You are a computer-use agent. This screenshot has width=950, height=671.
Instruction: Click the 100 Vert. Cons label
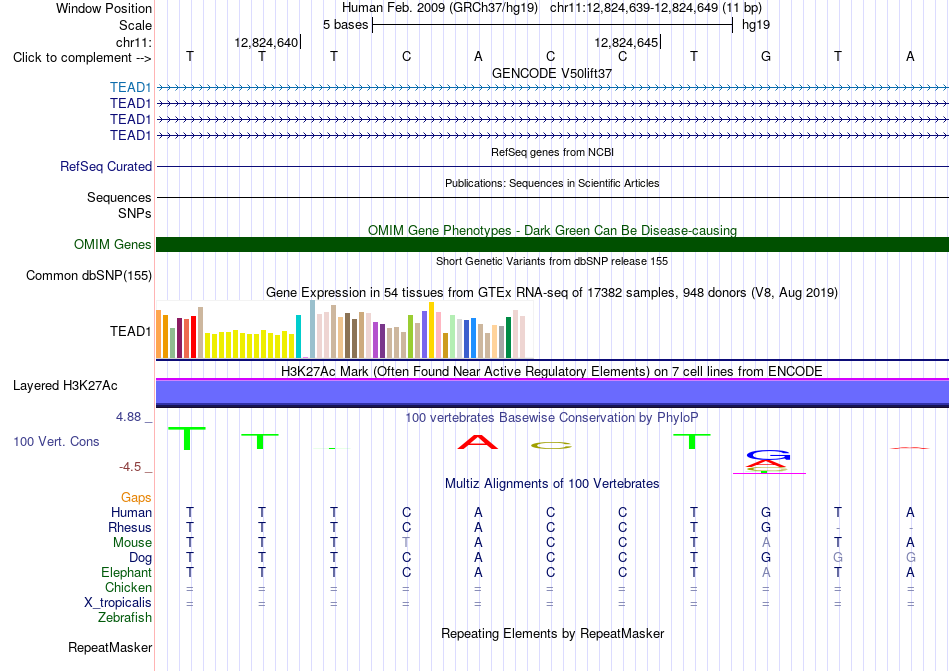[x=56, y=441]
